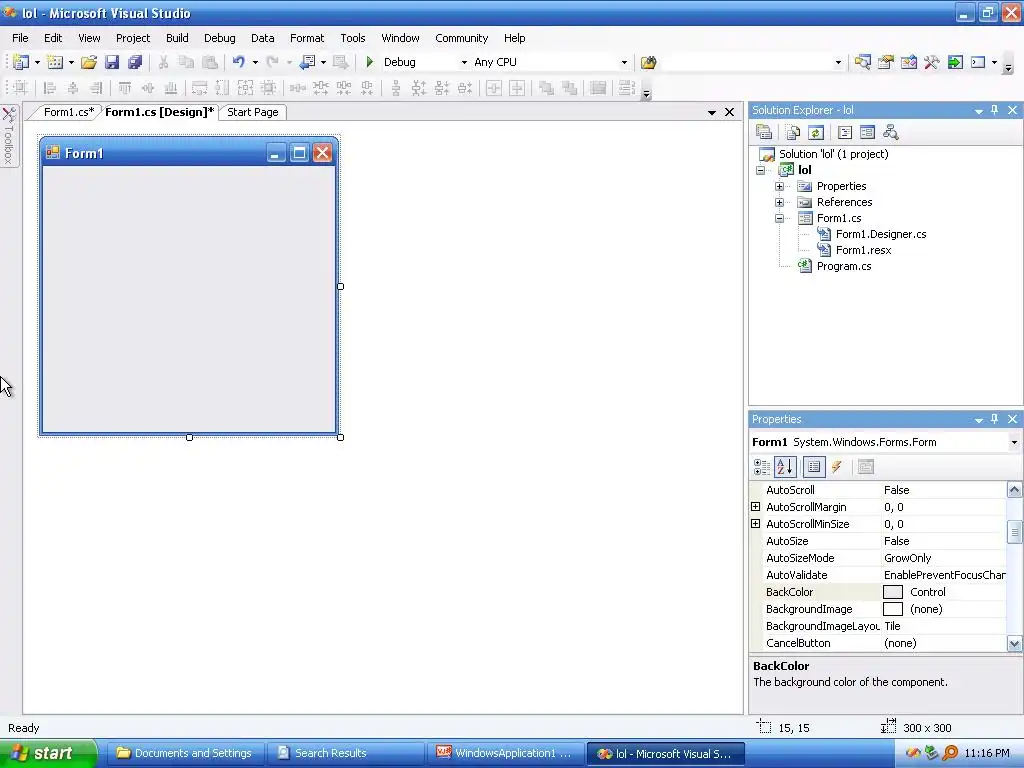Click the Solution Explorer Properties icon

tap(764, 133)
